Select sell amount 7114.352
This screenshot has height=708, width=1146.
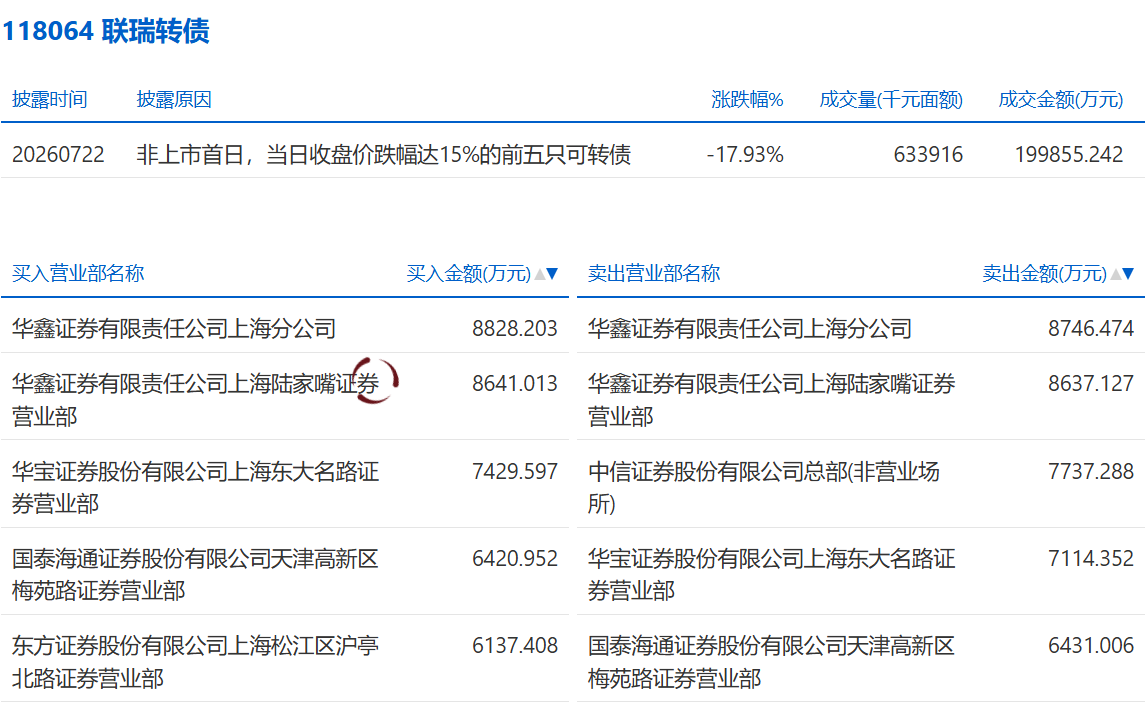[1090, 558]
